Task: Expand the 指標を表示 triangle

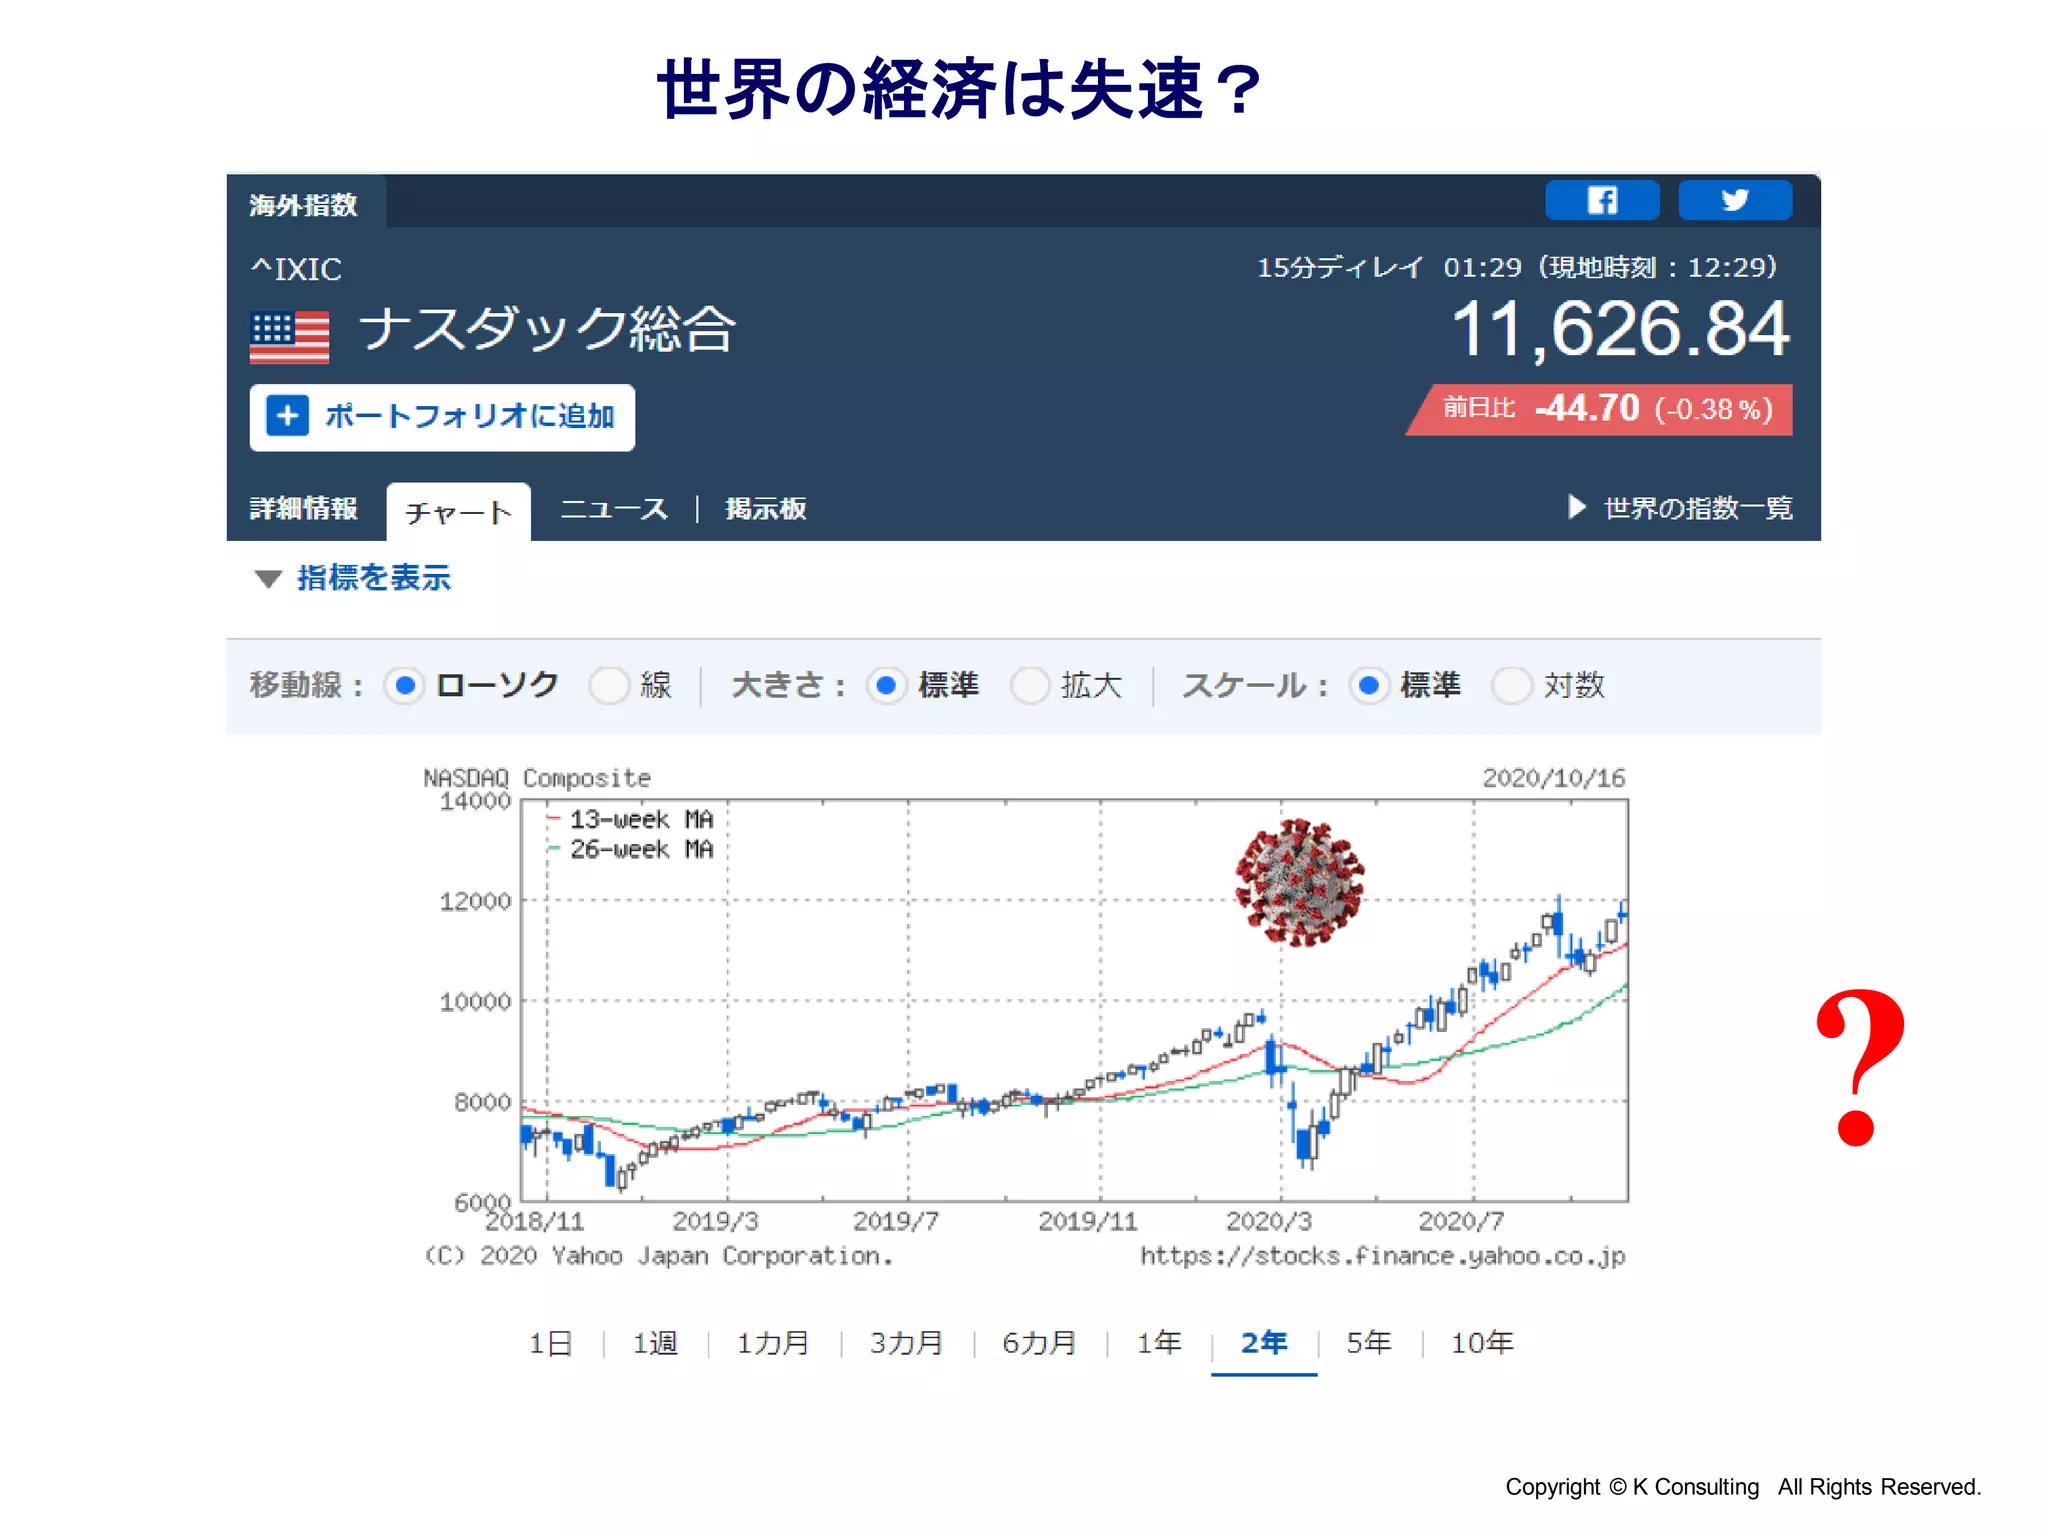Action: (x=268, y=578)
